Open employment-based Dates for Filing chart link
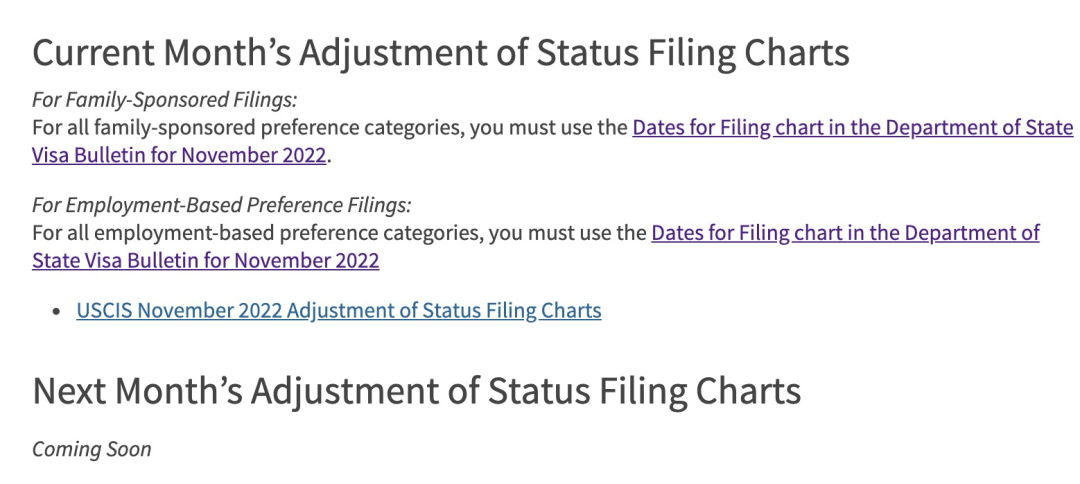 tap(845, 233)
